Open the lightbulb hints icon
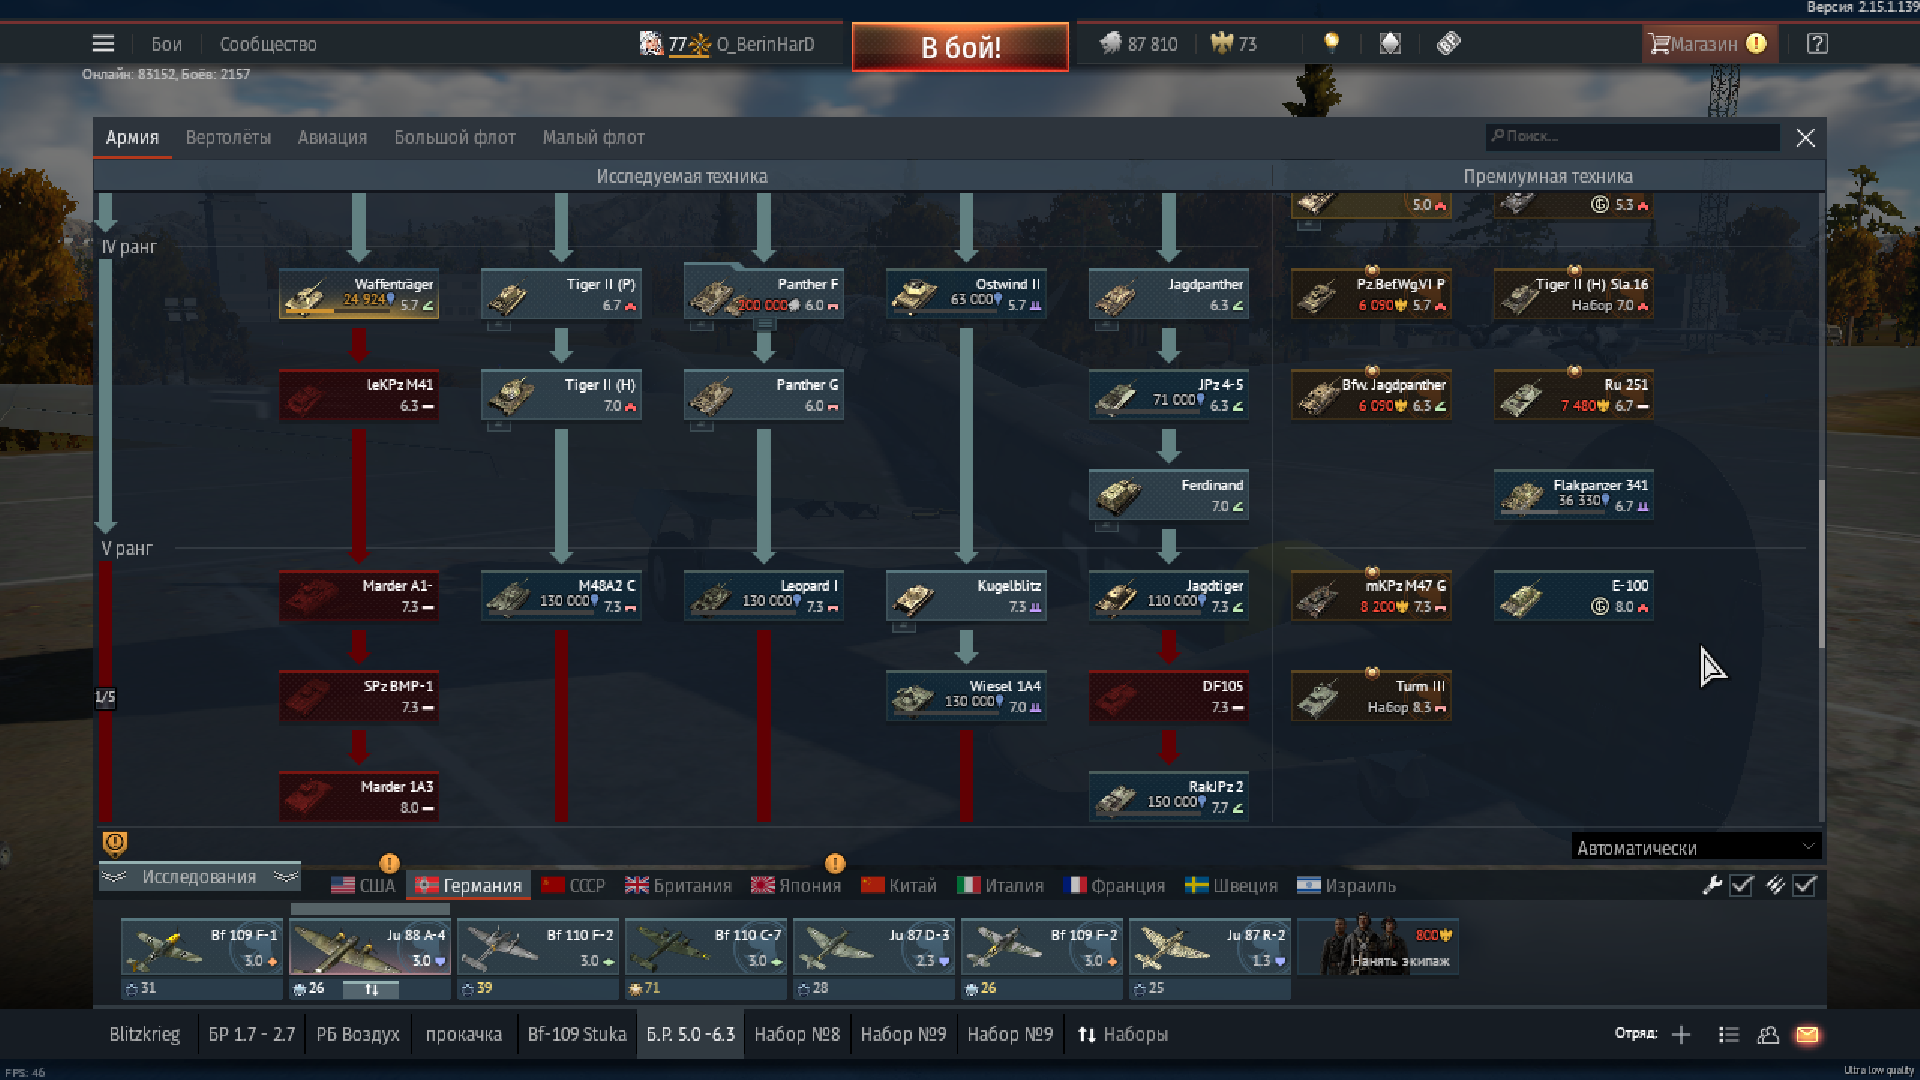Viewport: 1920px width, 1080px height. point(1331,43)
